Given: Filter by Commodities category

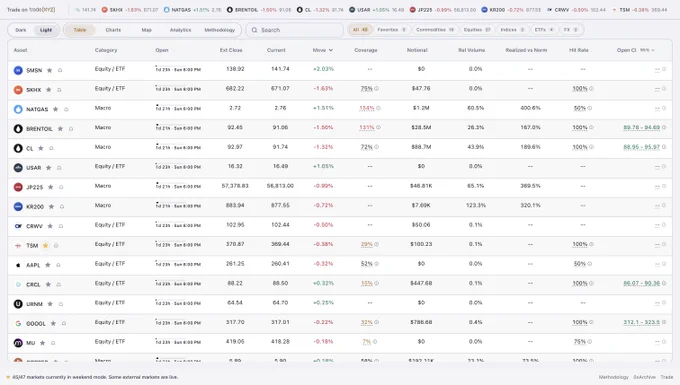Looking at the screenshot, I should coord(435,30).
